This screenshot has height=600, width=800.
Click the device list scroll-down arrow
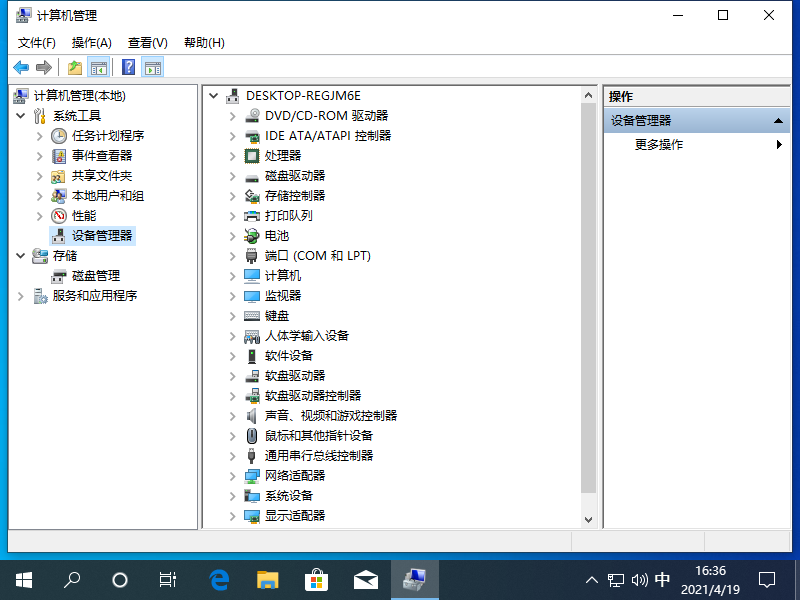(x=588, y=519)
